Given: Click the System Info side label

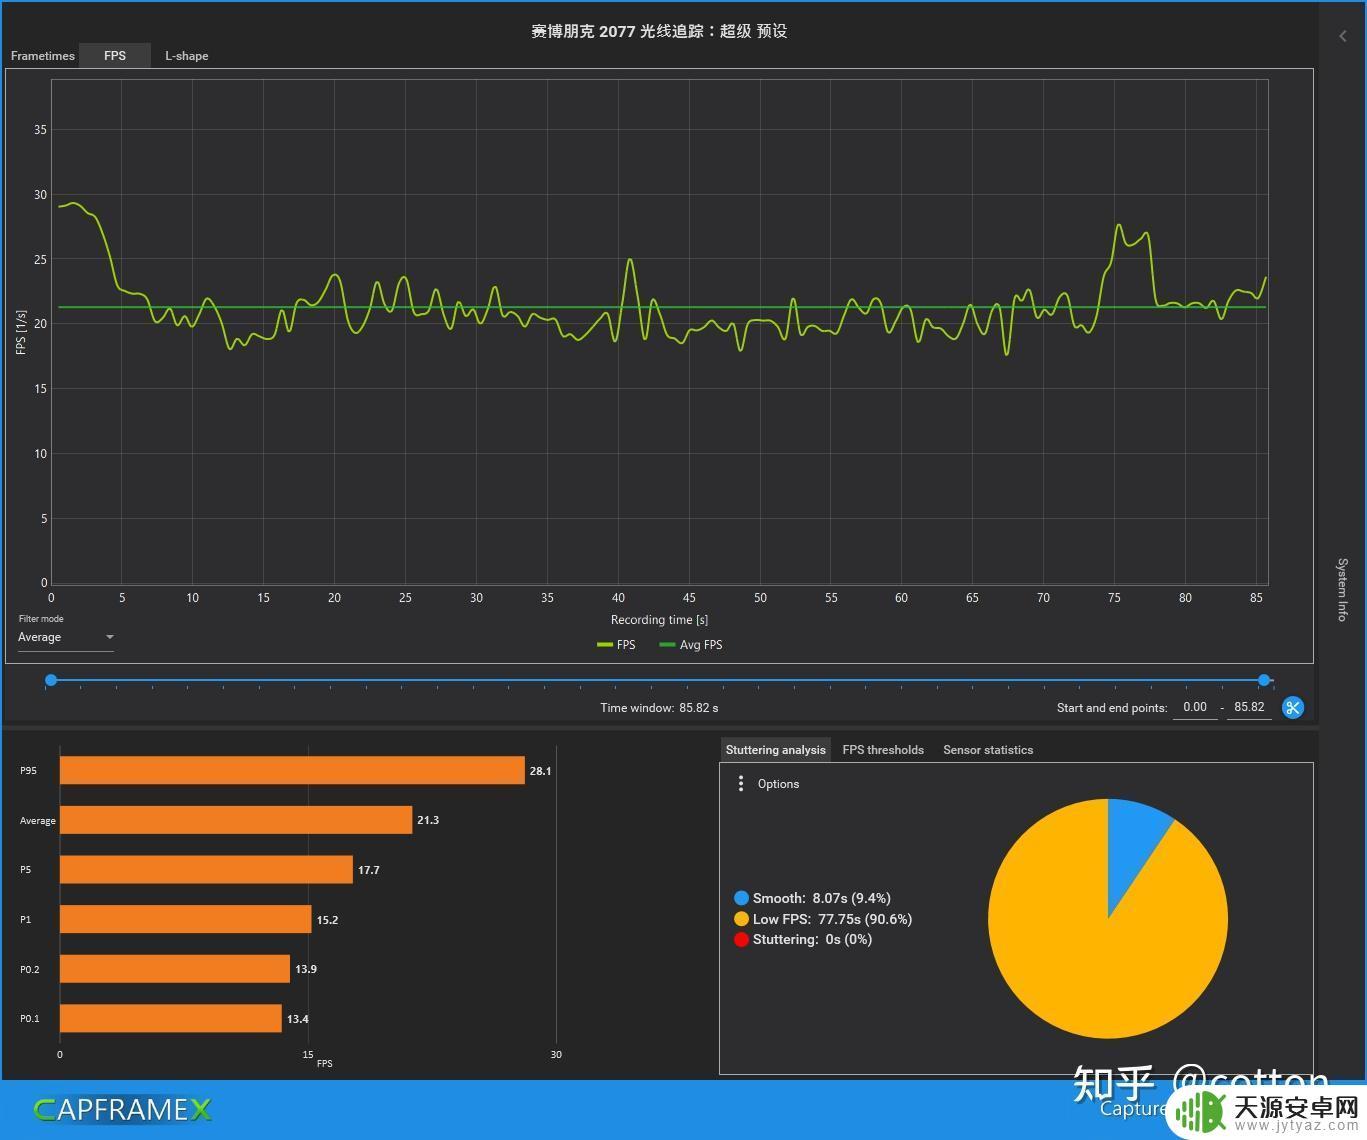Looking at the screenshot, I should pyautogui.click(x=1342, y=590).
